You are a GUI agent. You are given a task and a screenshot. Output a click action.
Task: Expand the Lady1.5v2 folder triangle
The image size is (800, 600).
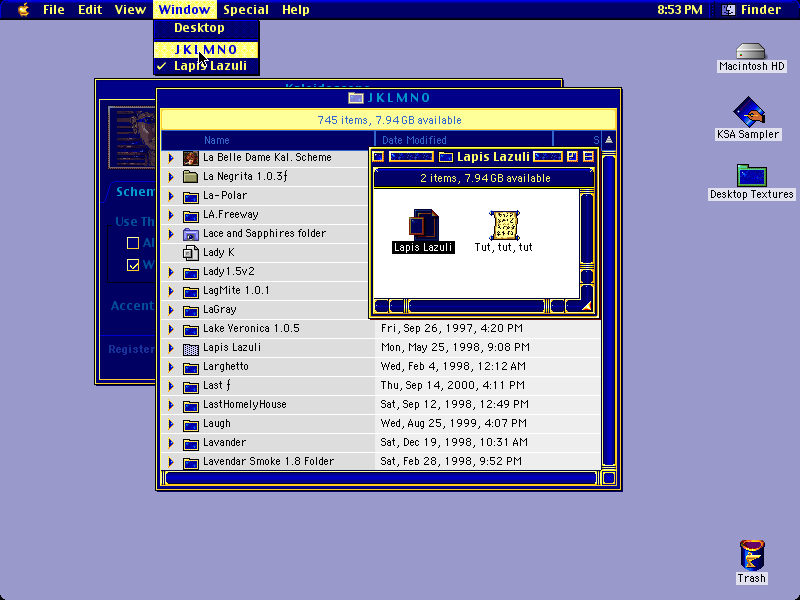pyautogui.click(x=171, y=272)
